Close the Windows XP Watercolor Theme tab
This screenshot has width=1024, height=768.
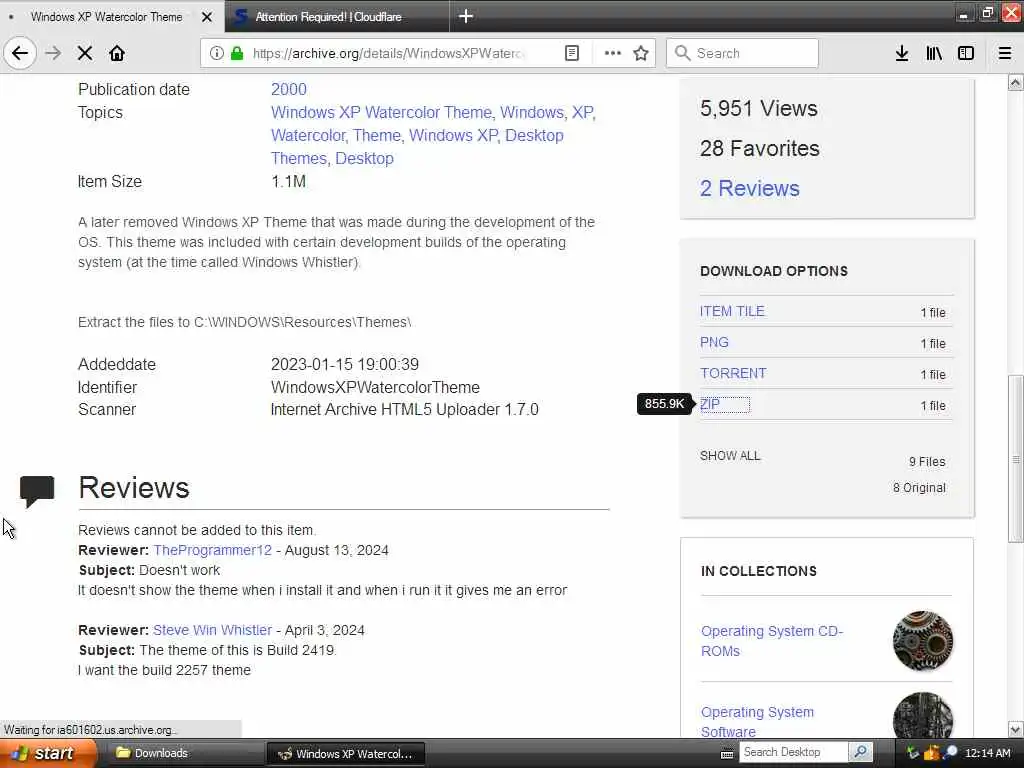[x=207, y=17]
